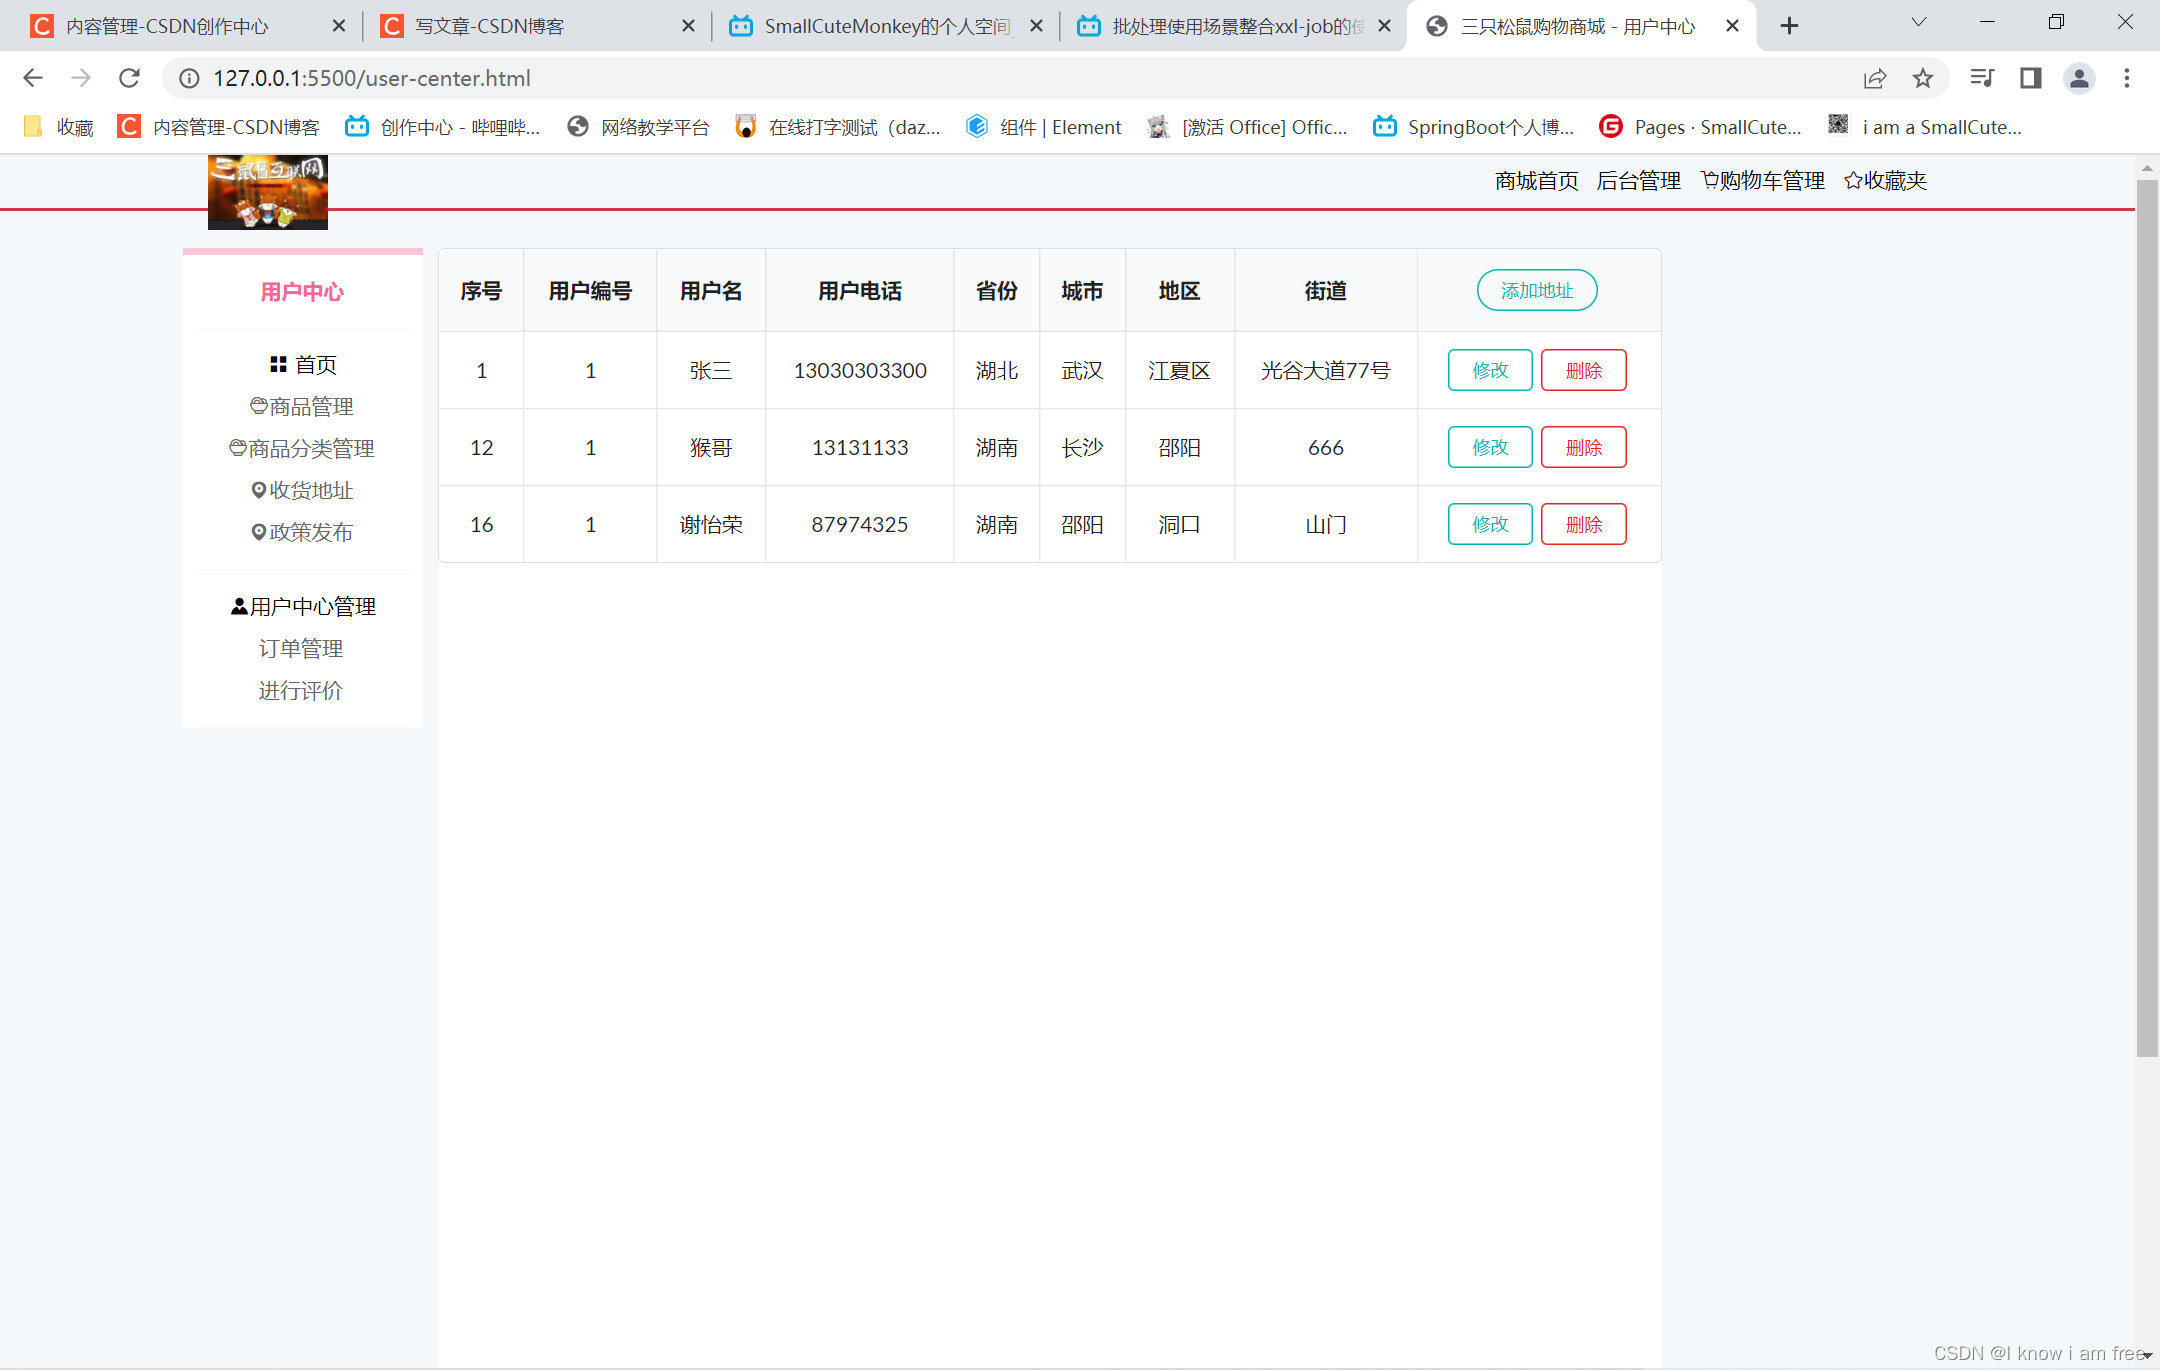This screenshot has height=1370, width=2160.
Task: Click 修改 for 猴哥's address
Action: point(1490,447)
